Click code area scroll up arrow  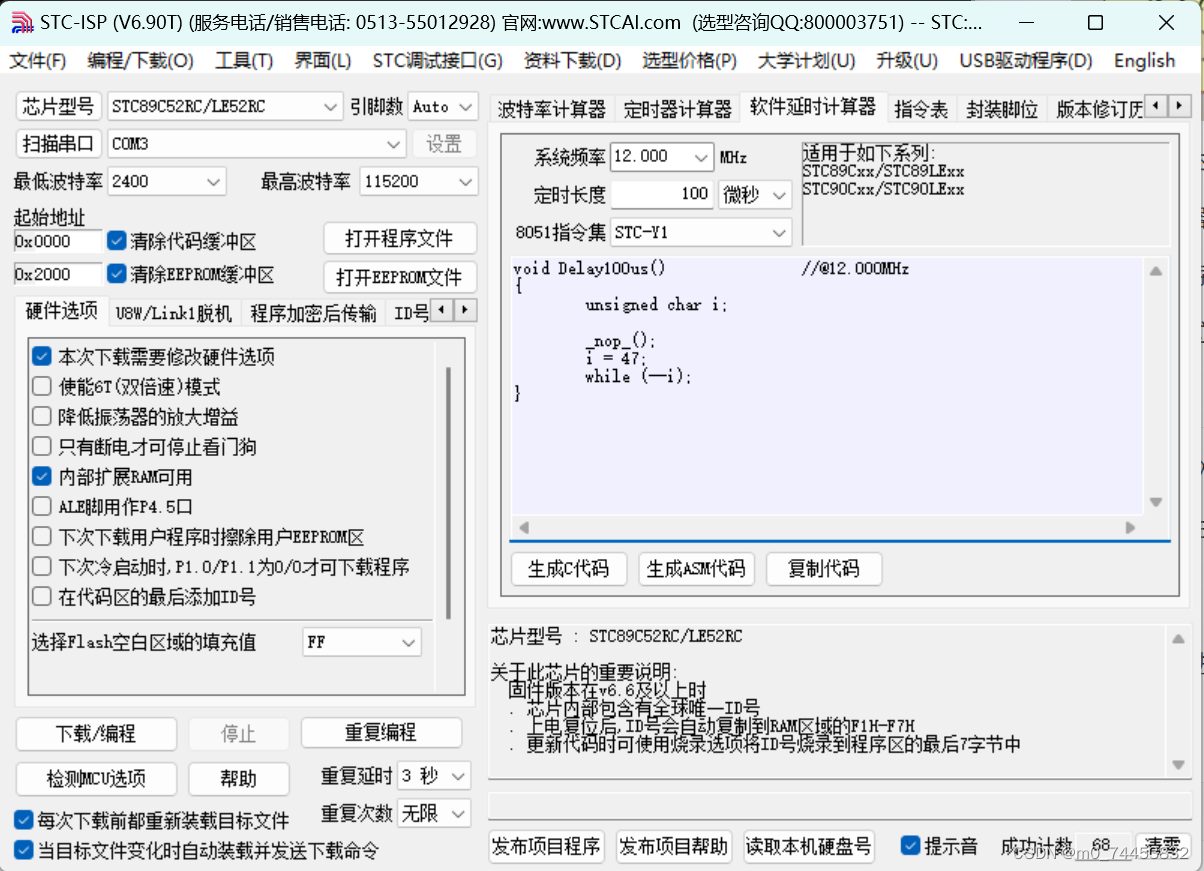pyautogui.click(x=1156, y=271)
